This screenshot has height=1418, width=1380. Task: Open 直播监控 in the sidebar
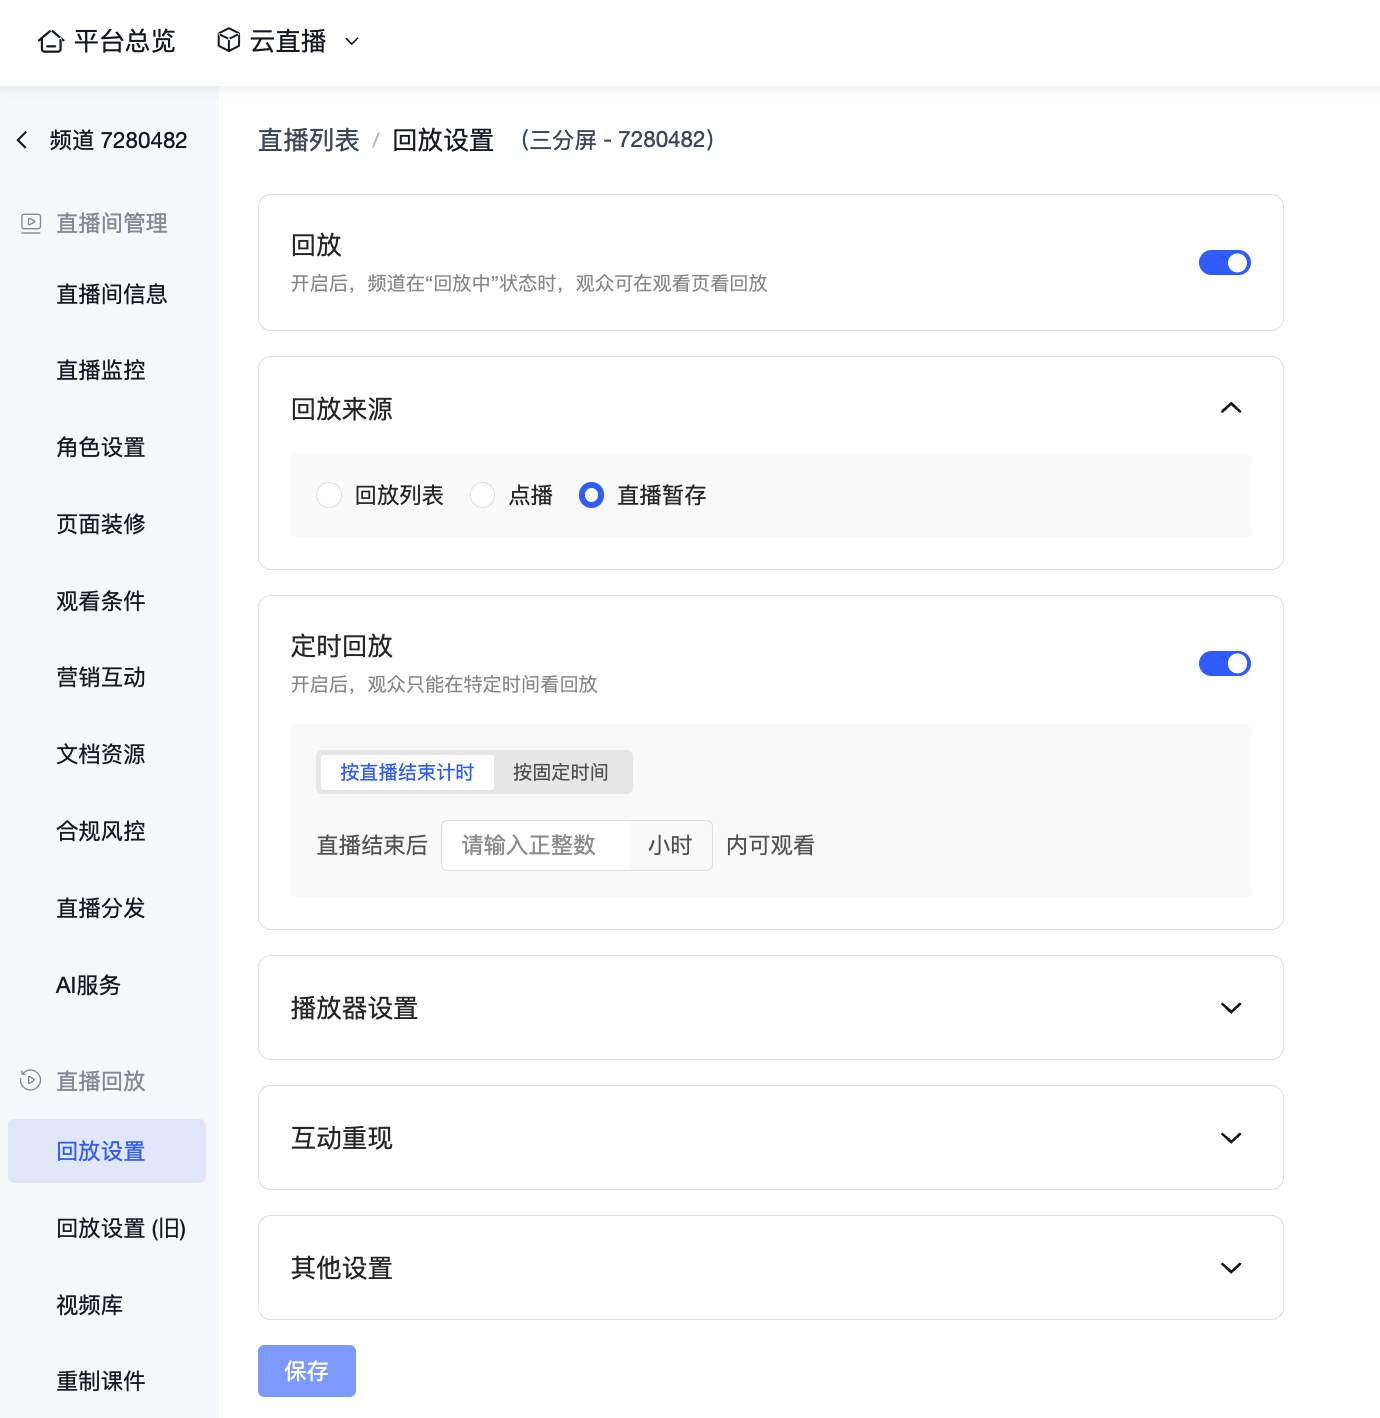(101, 370)
